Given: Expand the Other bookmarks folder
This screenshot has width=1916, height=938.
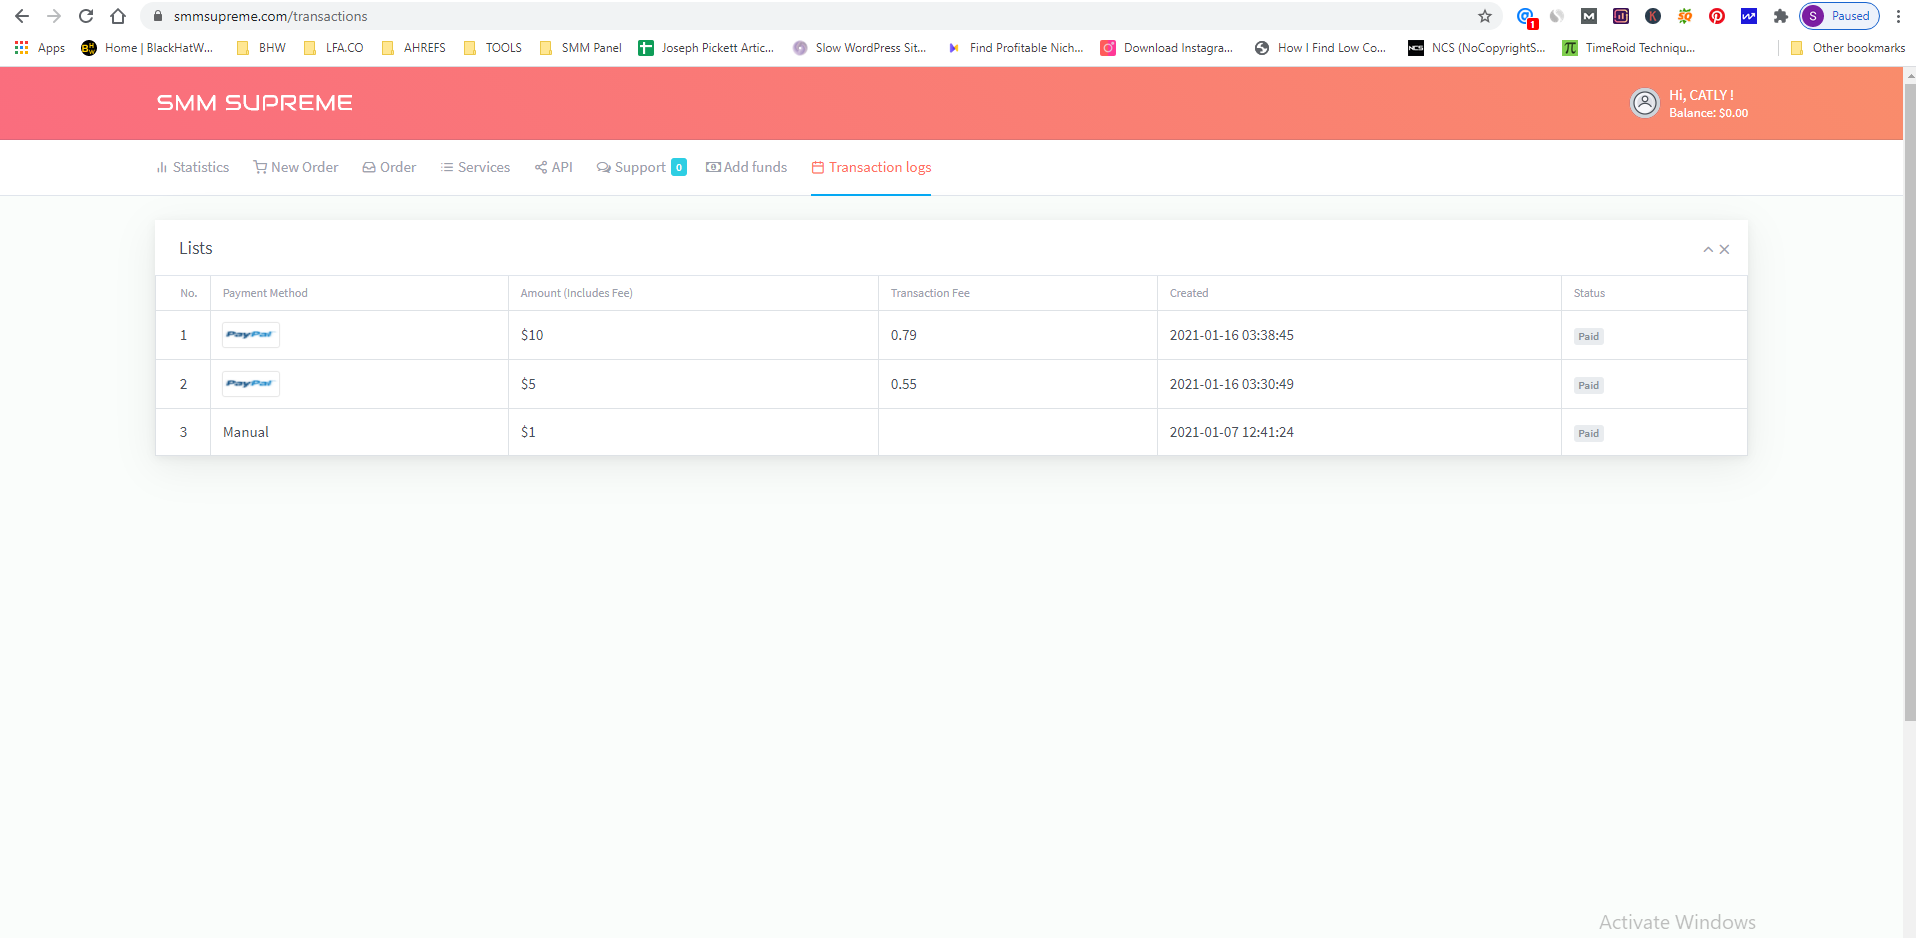Looking at the screenshot, I should point(1848,48).
